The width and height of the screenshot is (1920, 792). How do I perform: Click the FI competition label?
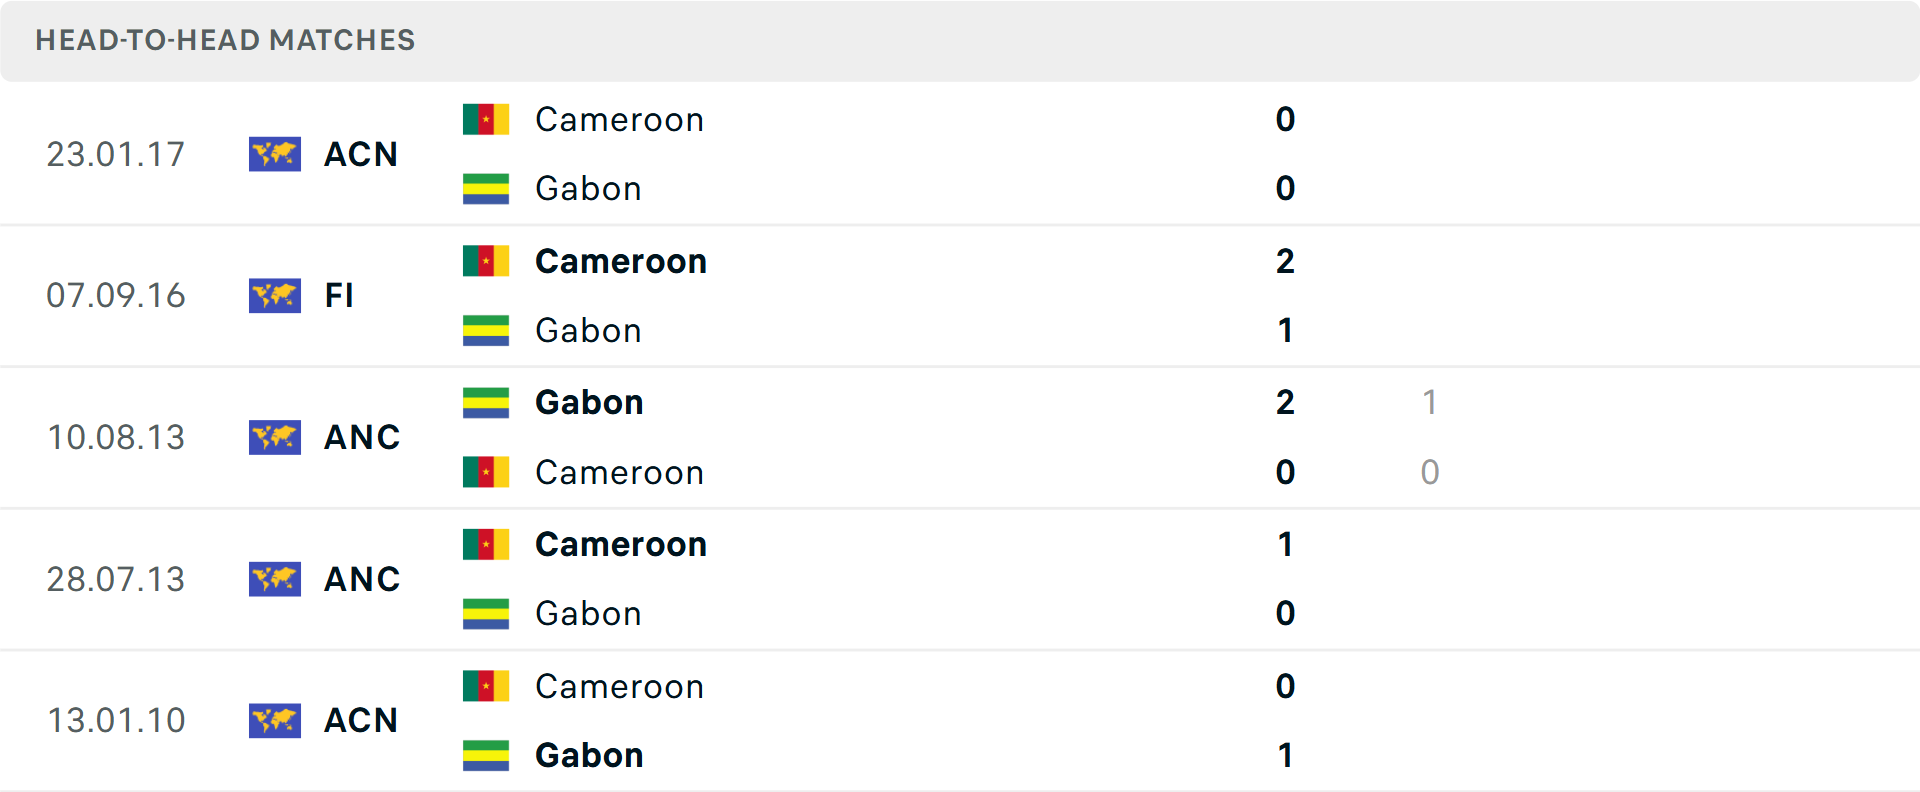point(339,295)
